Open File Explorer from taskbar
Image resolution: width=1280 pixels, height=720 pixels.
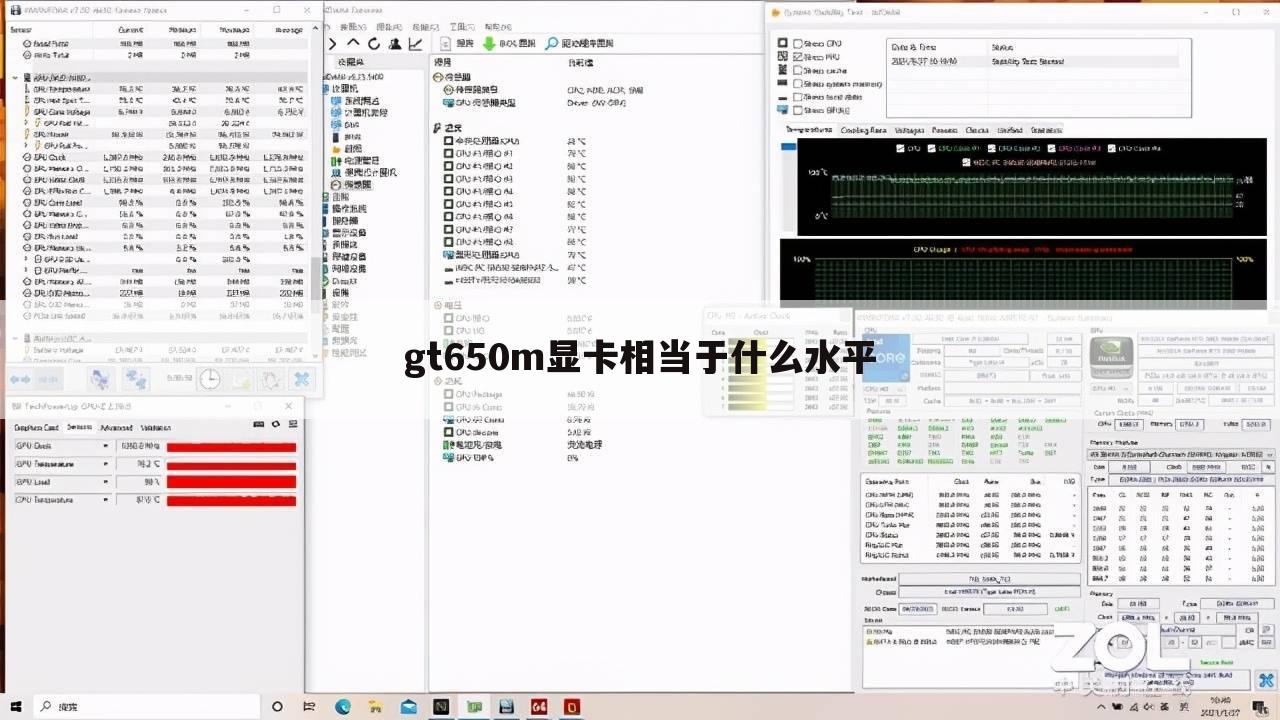375,707
